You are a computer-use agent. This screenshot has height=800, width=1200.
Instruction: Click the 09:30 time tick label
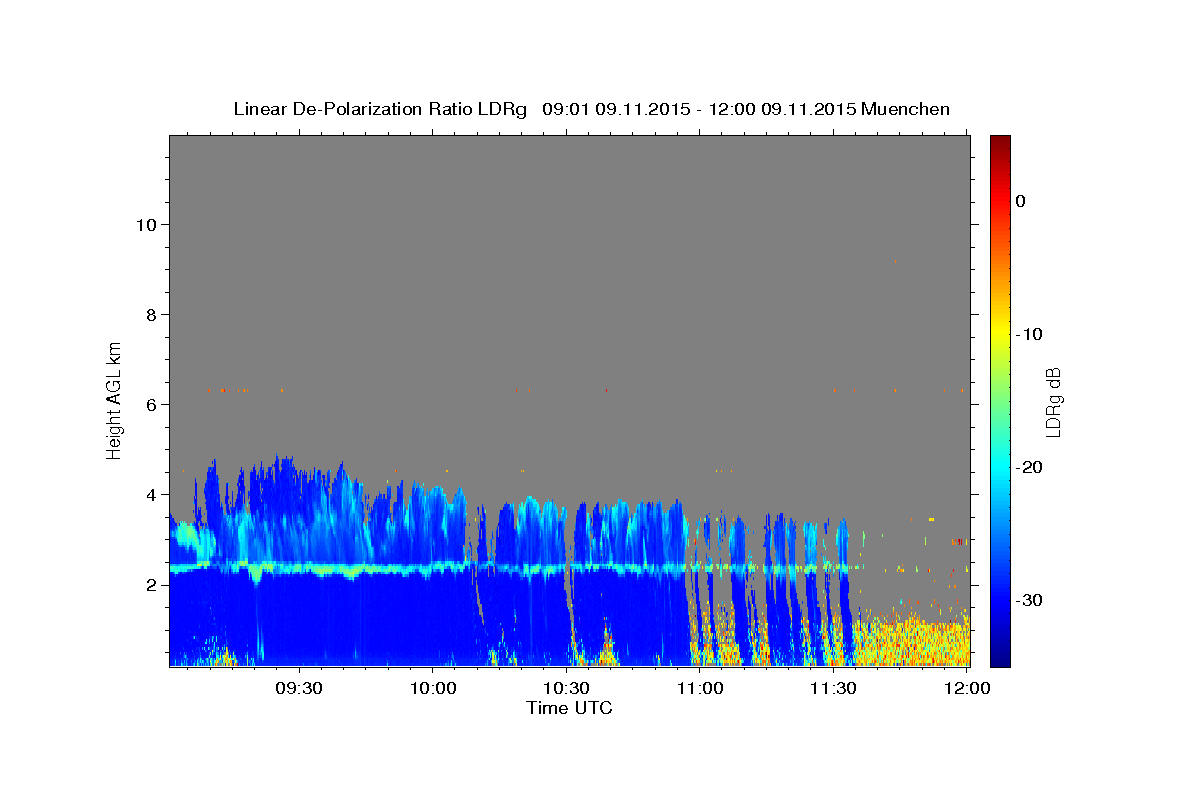pos(298,688)
